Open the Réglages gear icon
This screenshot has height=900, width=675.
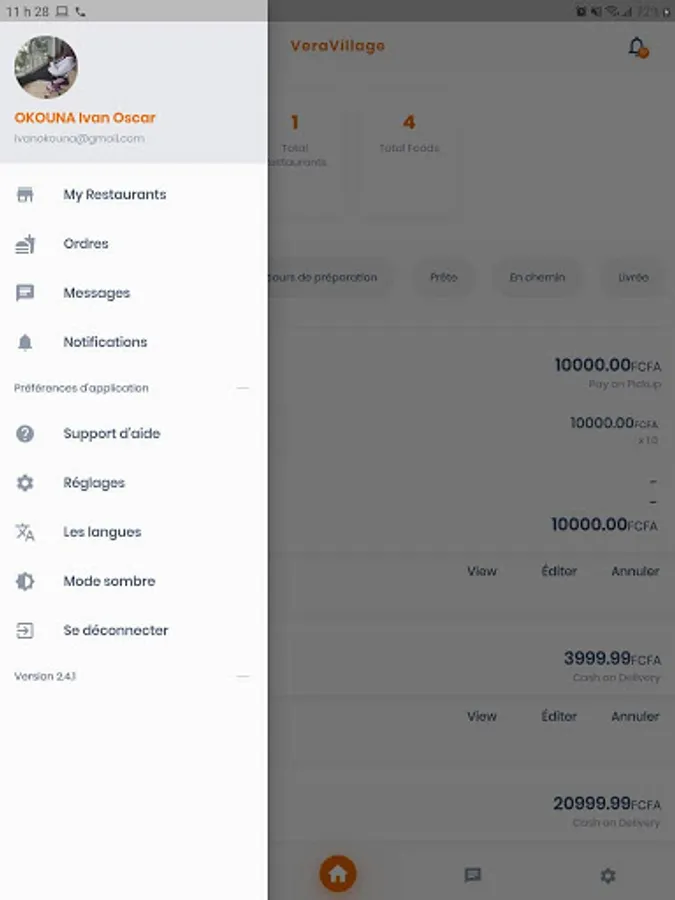coord(25,483)
